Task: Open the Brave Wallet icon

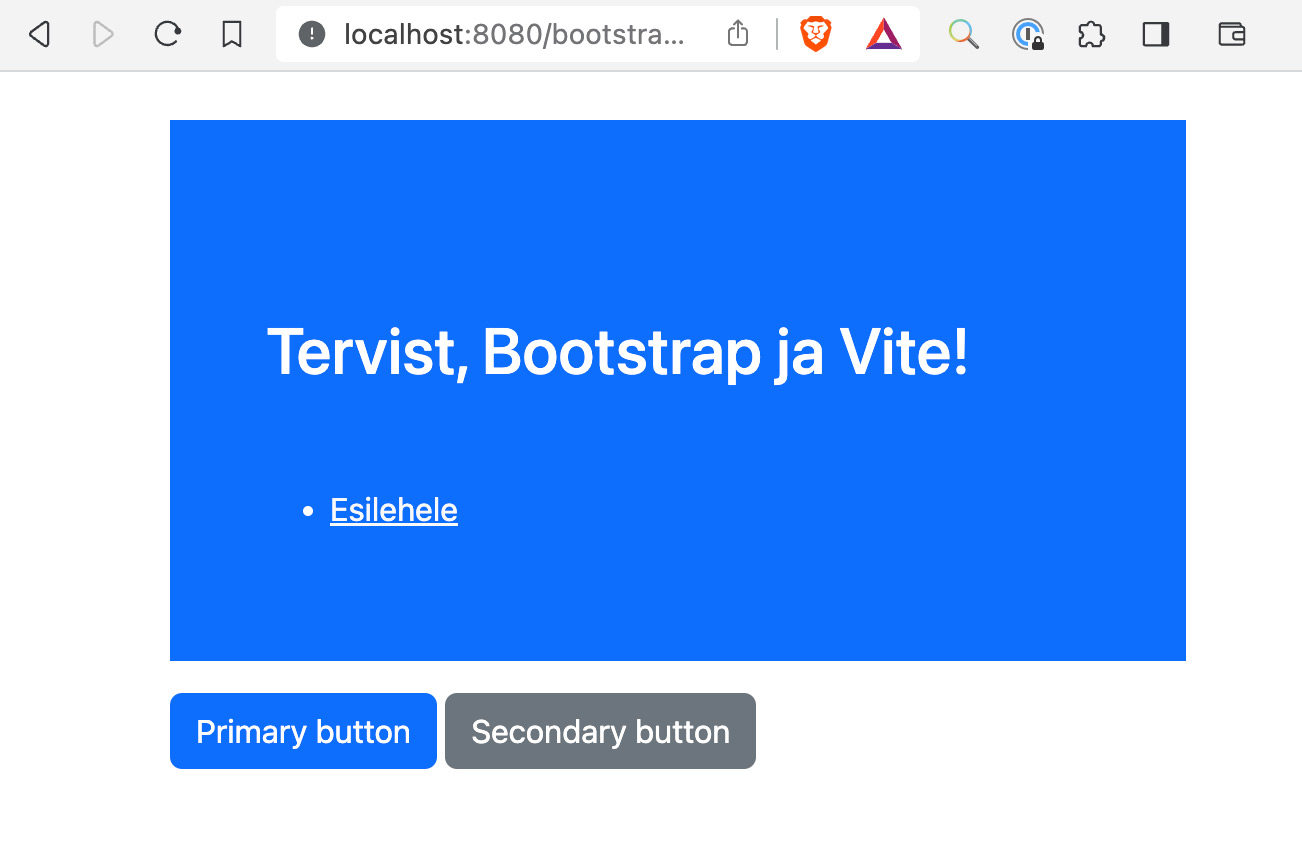Action: click(x=1232, y=35)
